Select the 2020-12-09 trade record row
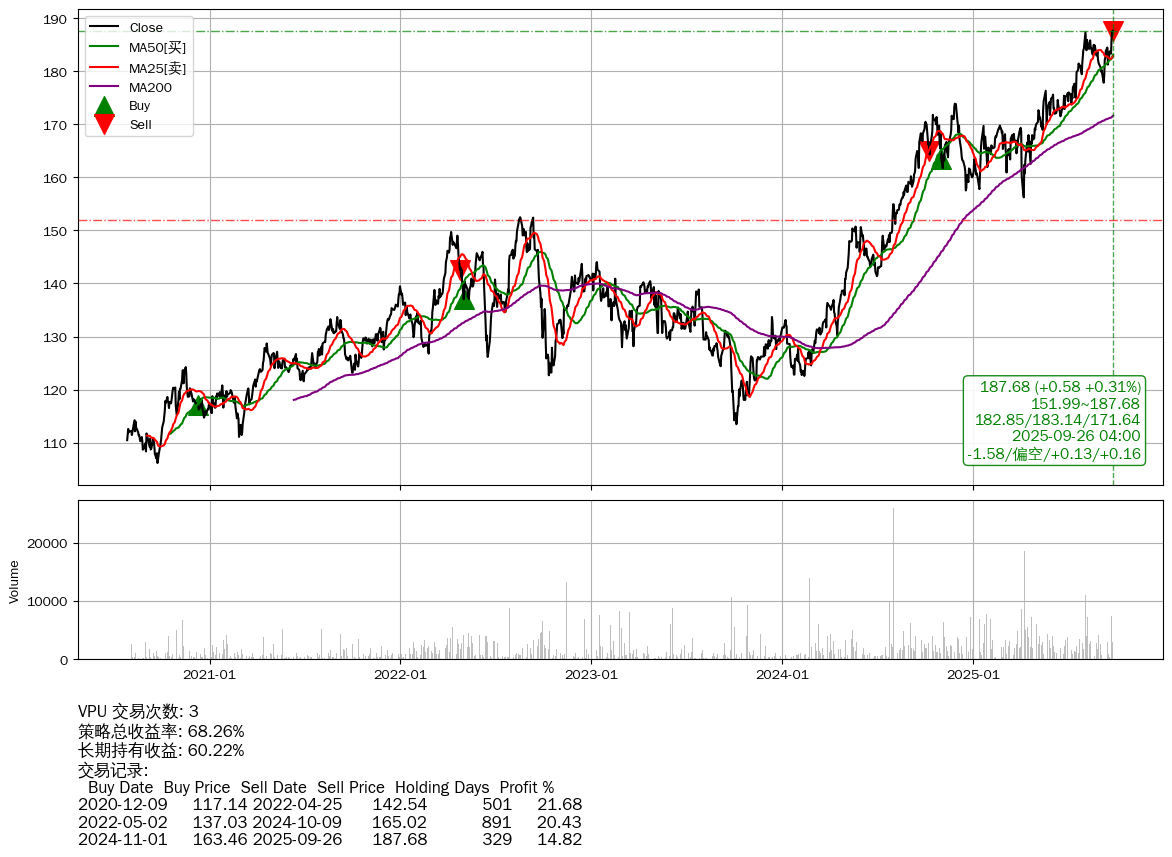Screen dimensions: 1172x857 coord(330,805)
